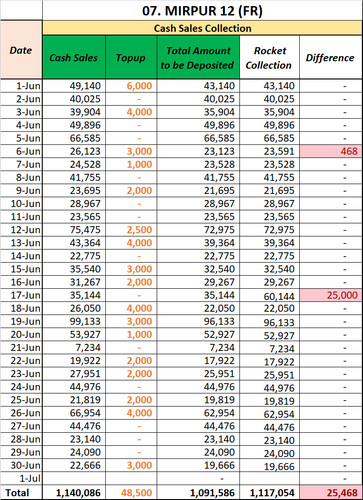Click cash sales value 66,585
363x500 pixels.
74,138
